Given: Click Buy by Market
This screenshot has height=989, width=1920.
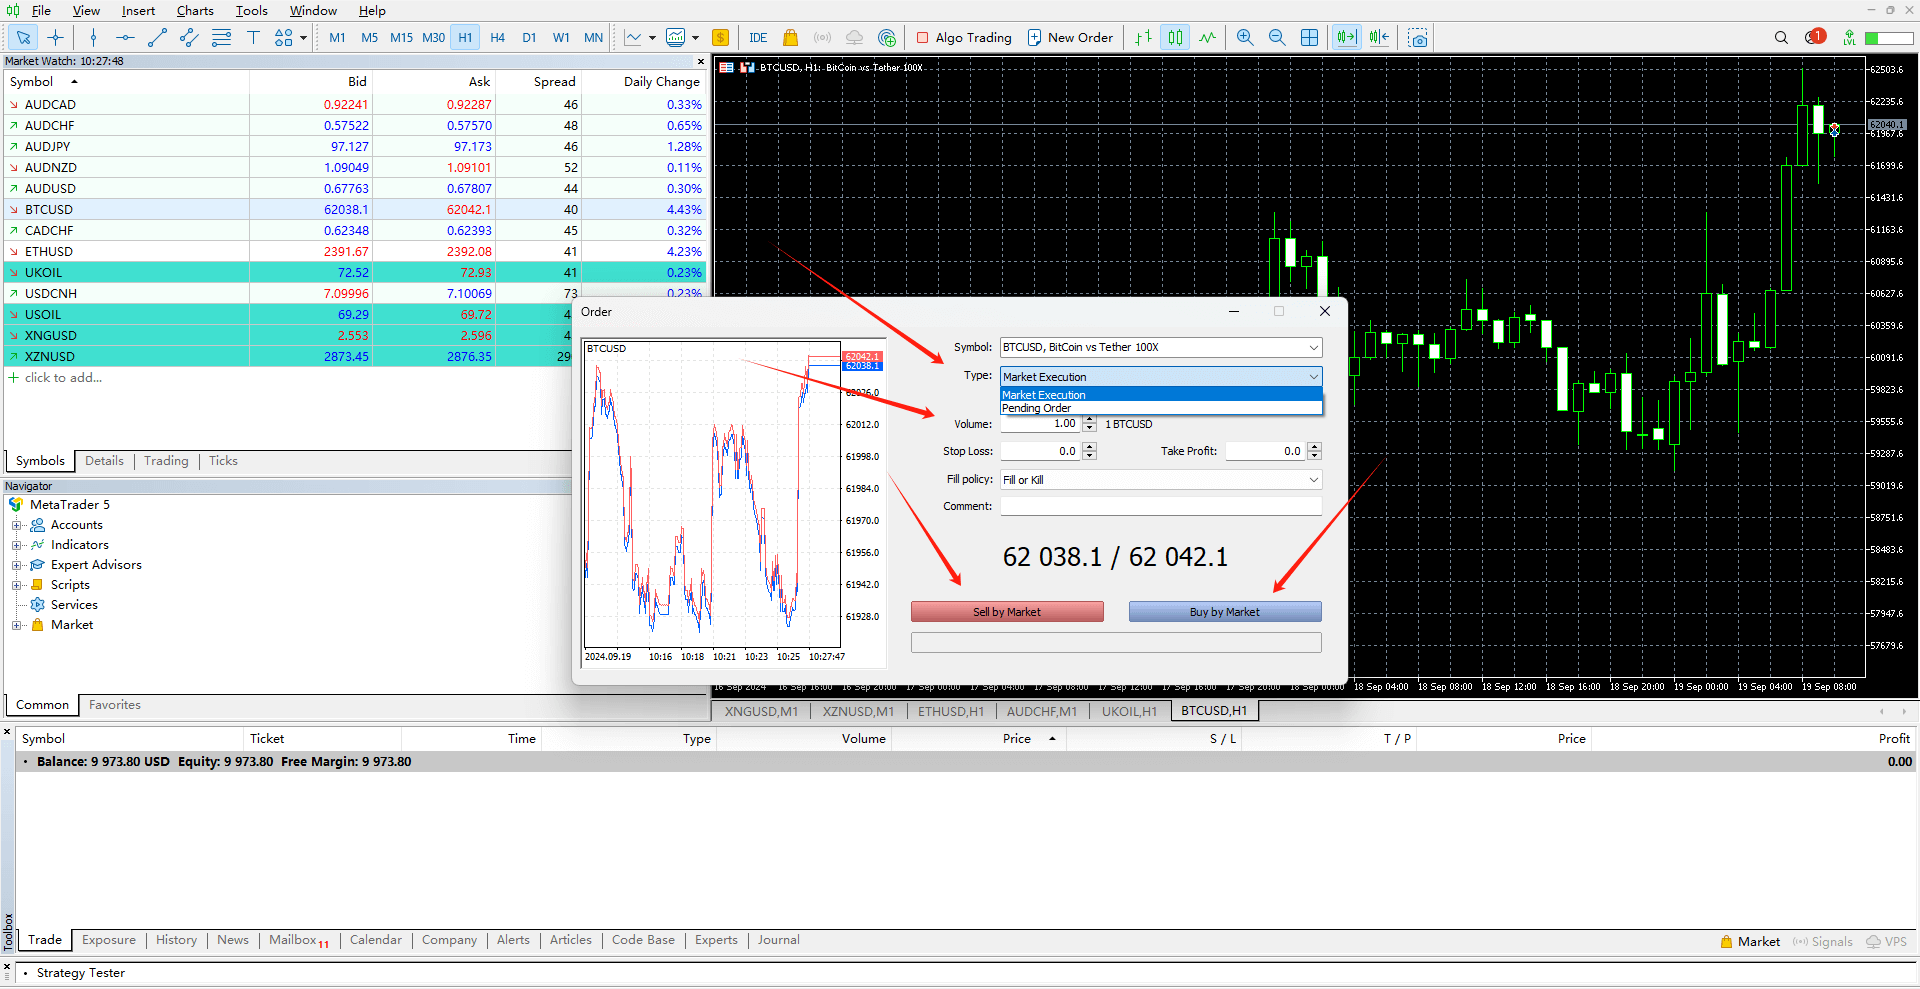Looking at the screenshot, I should (1225, 612).
